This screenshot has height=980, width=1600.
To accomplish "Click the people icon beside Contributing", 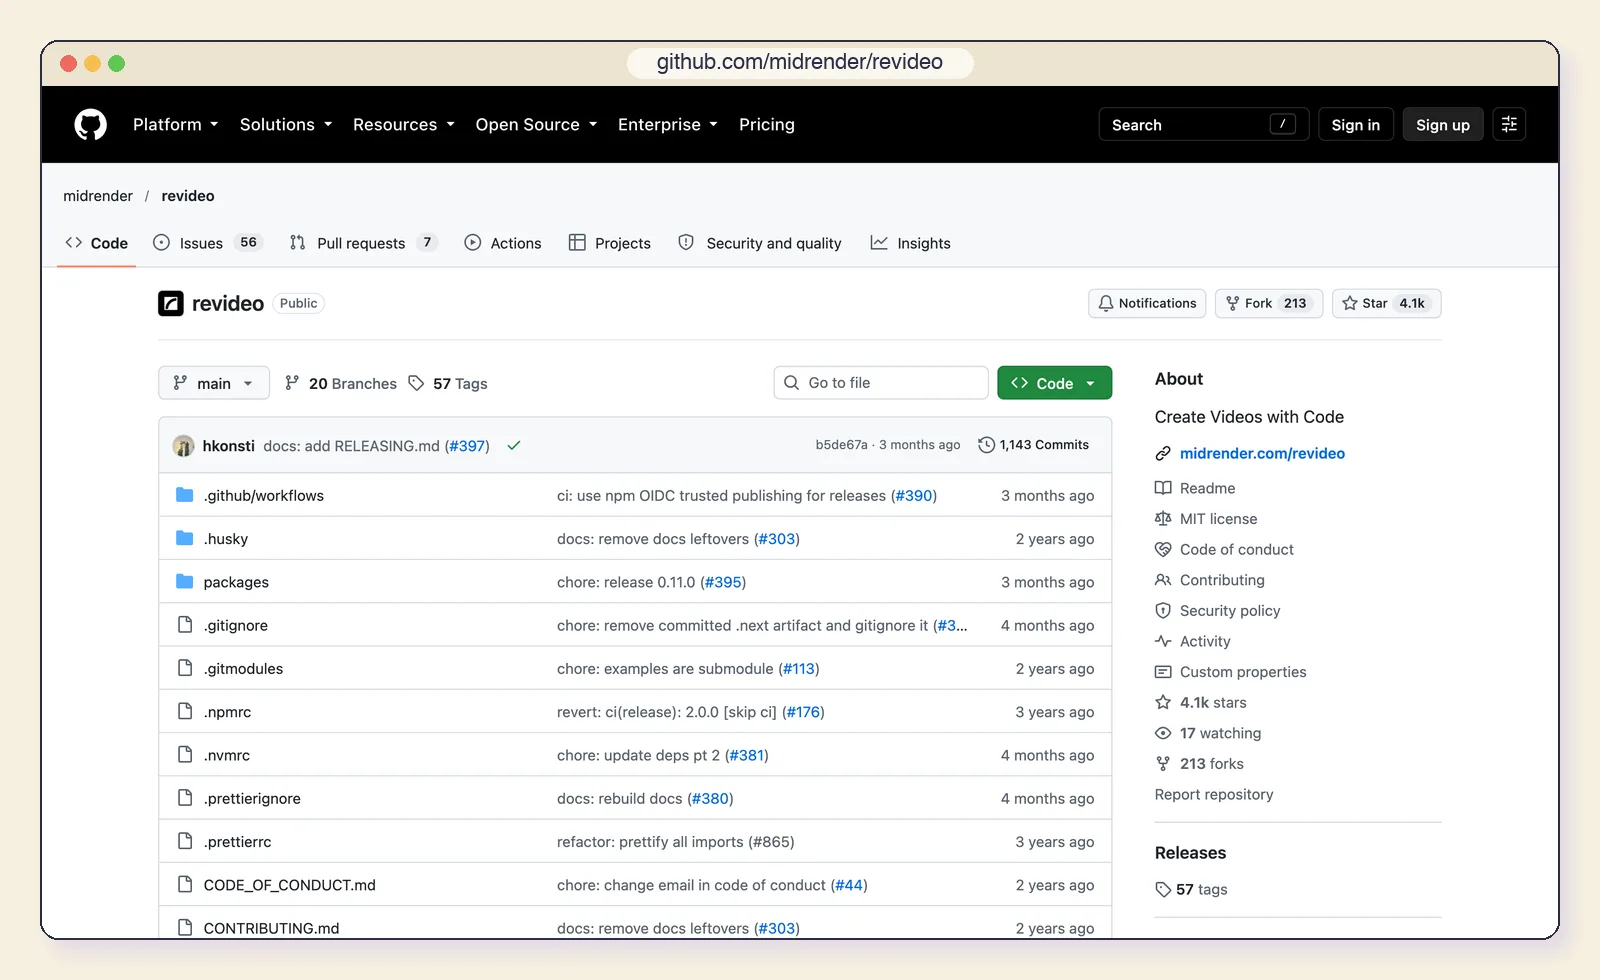I will (x=1163, y=580).
